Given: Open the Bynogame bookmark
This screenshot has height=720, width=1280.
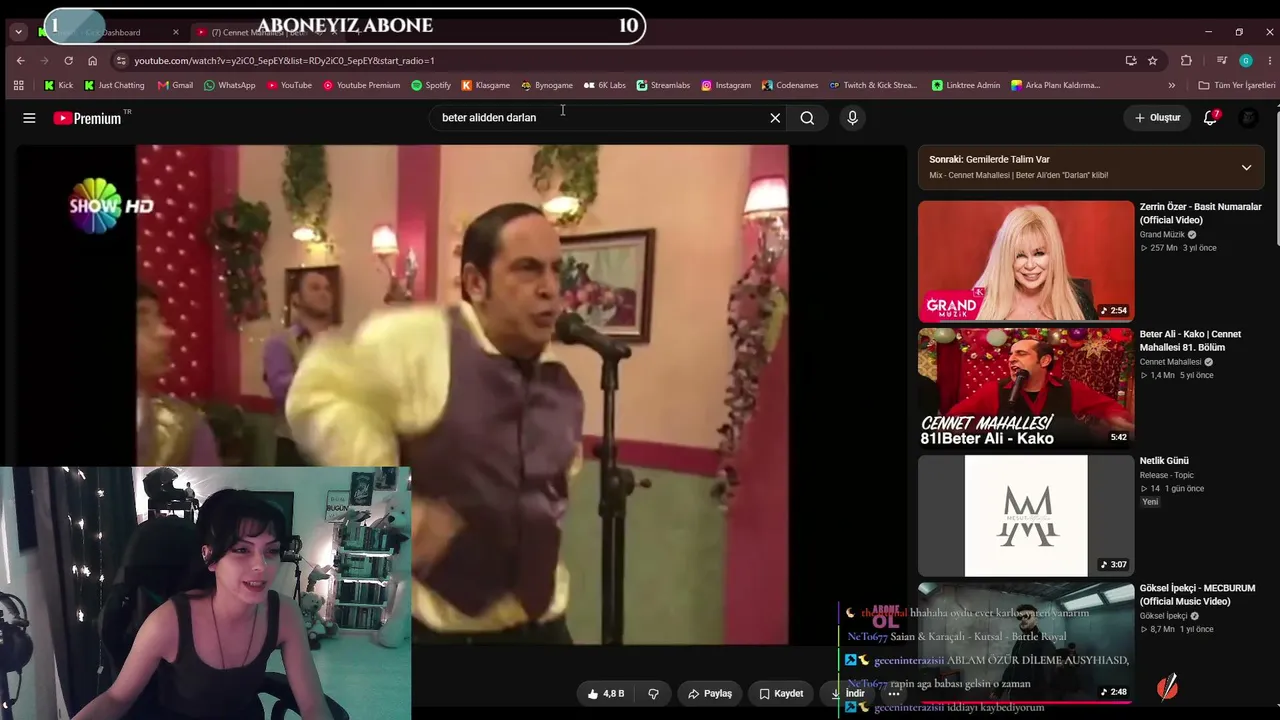Looking at the screenshot, I should click(x=546, y=85).
